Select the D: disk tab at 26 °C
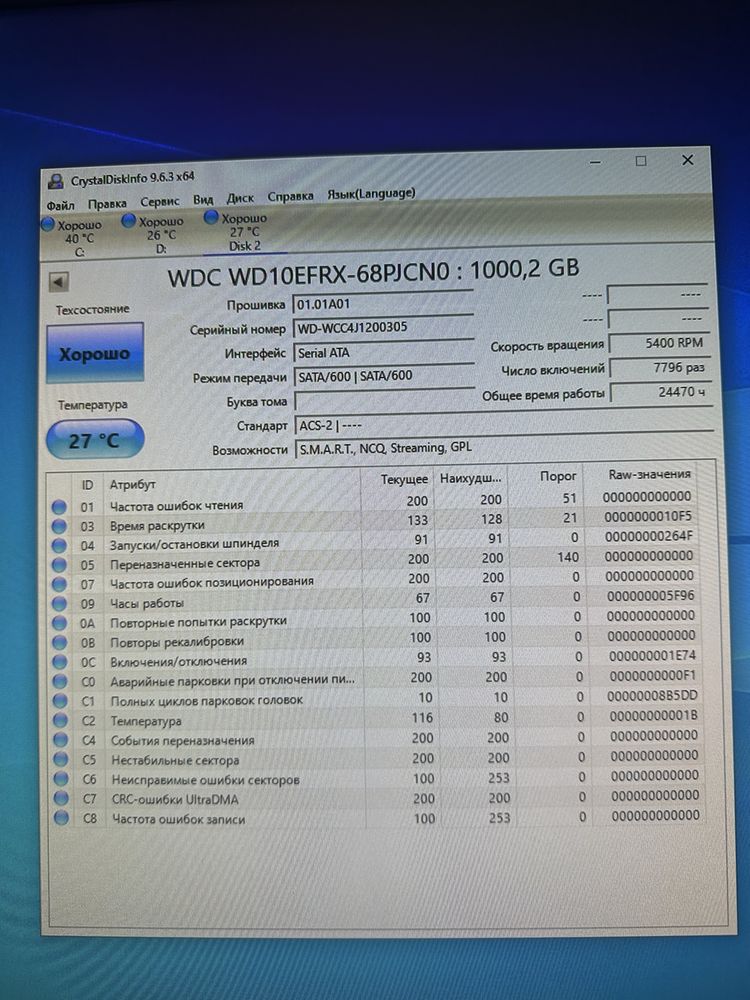 pos(154,235)
